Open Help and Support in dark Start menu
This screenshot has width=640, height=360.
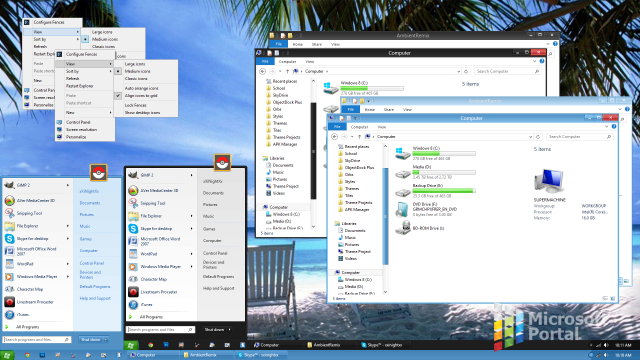click(219, 288)
